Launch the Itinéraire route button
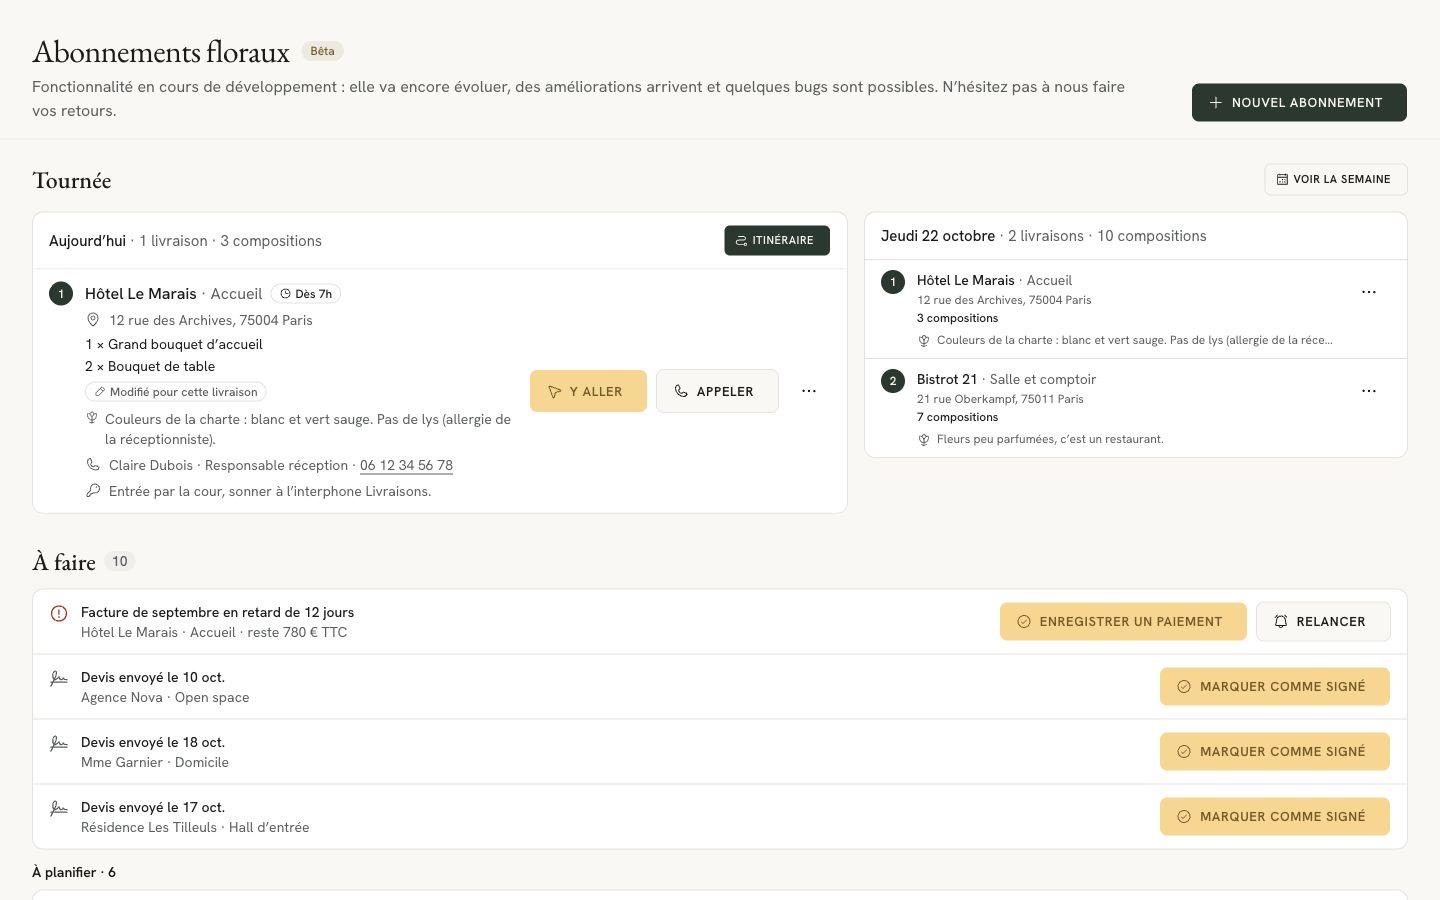Screen dimensions: 1440x900 (777, 240)
